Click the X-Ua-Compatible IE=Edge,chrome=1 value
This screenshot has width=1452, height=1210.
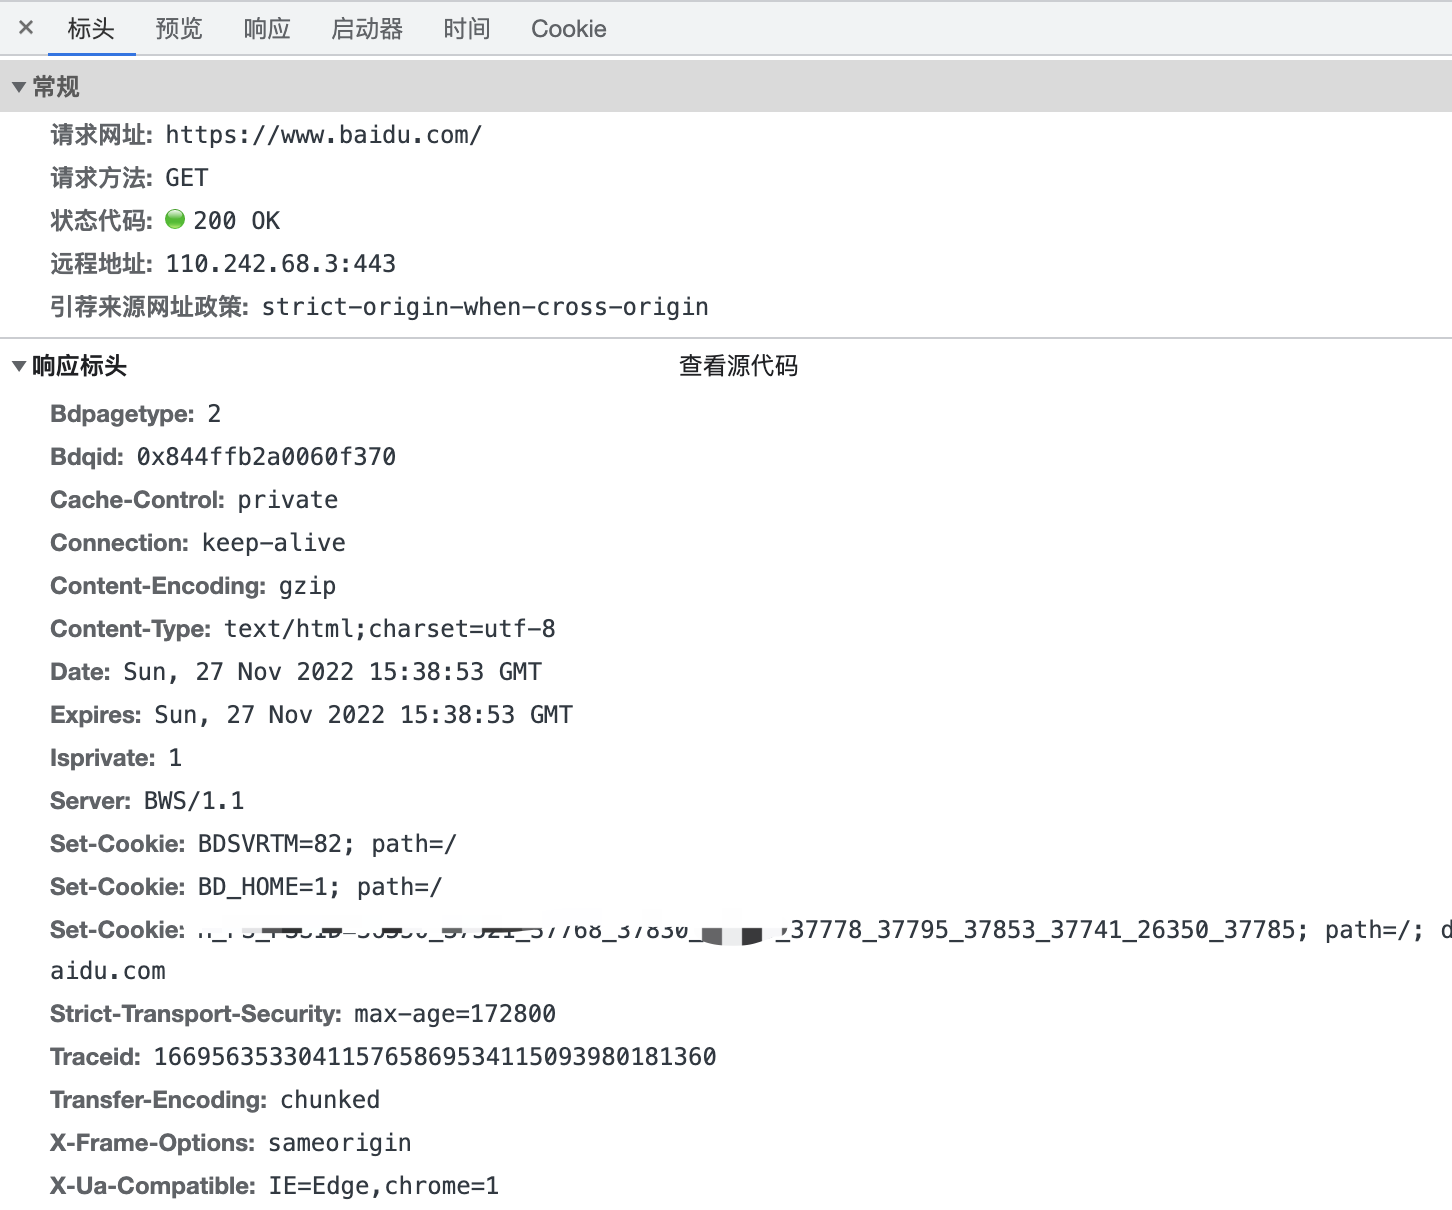point(384,1186)
